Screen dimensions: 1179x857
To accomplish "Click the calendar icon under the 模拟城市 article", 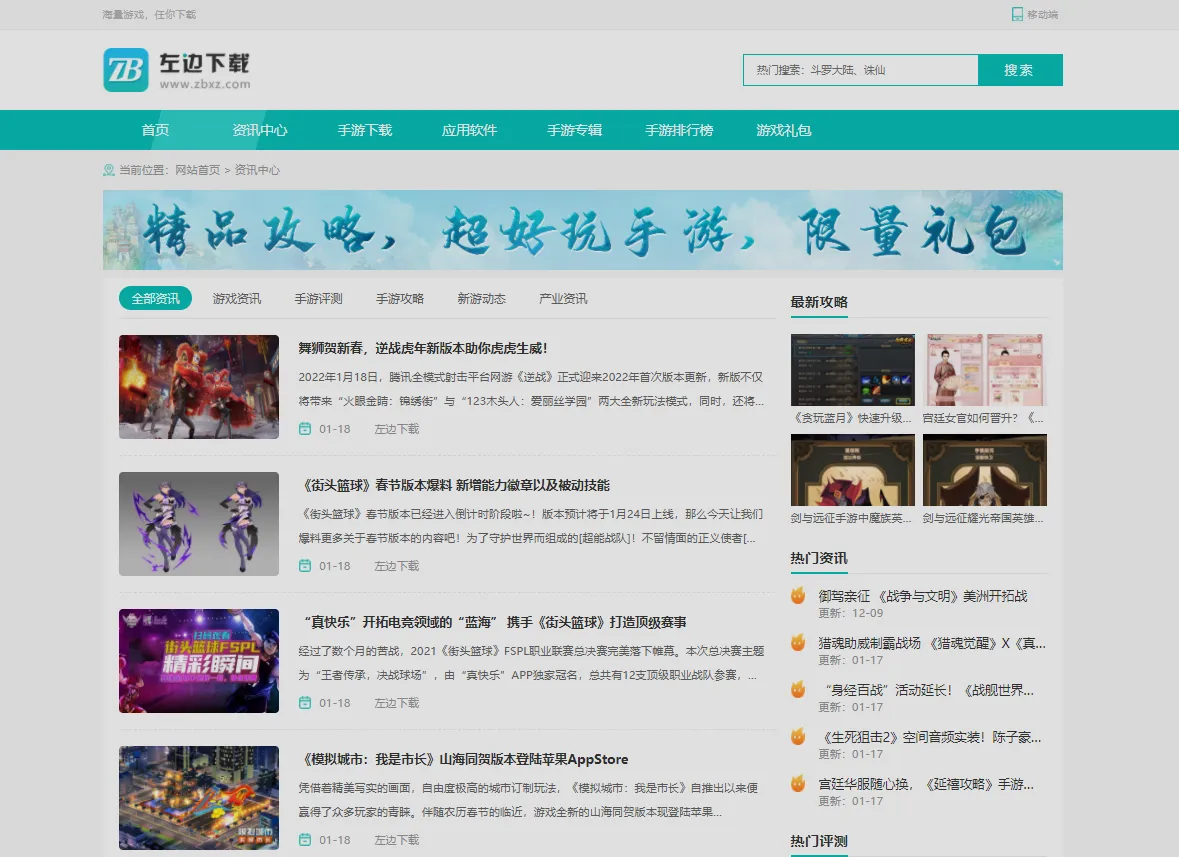I will [x=306, y=840].
